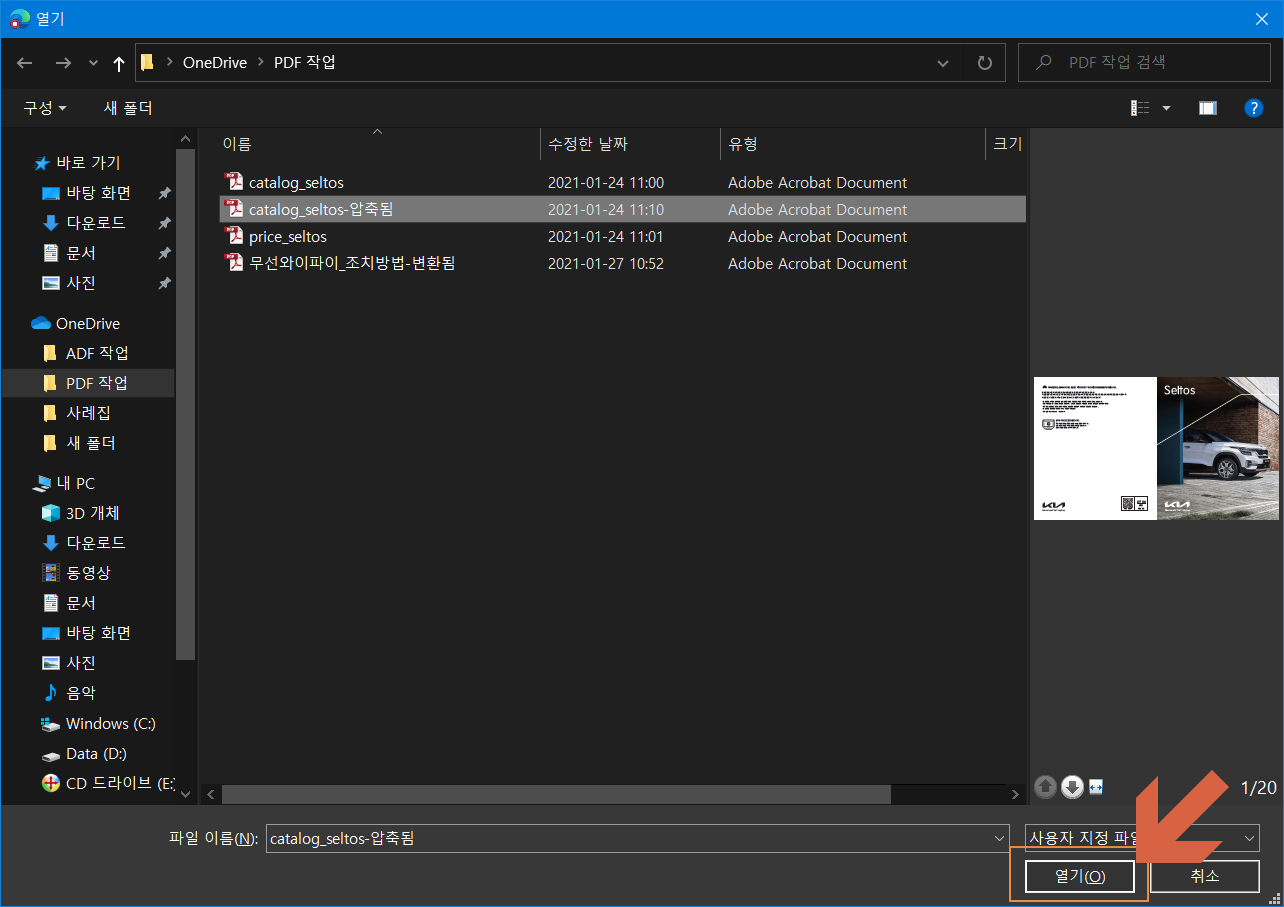
Task: Toggle the preview pane icon
Action: point(1208,108)
